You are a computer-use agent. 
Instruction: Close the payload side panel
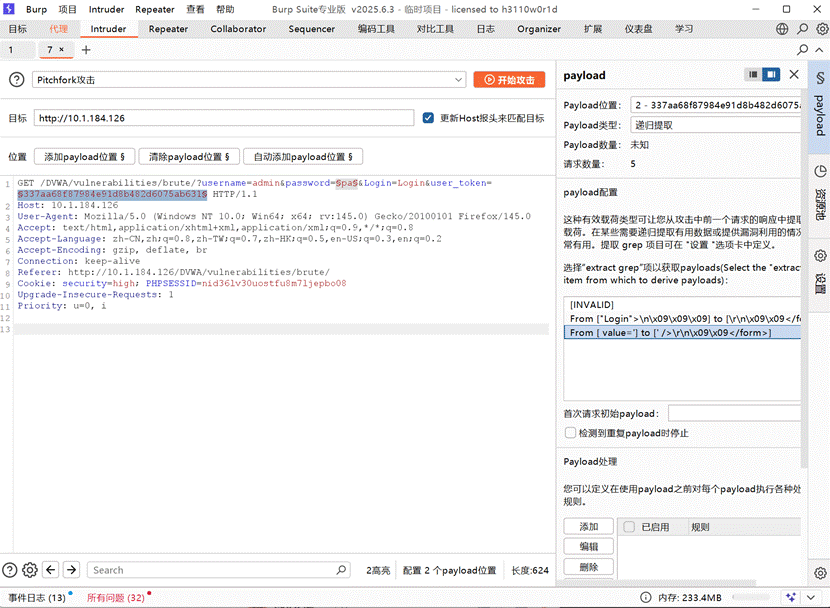coord(794,75)
